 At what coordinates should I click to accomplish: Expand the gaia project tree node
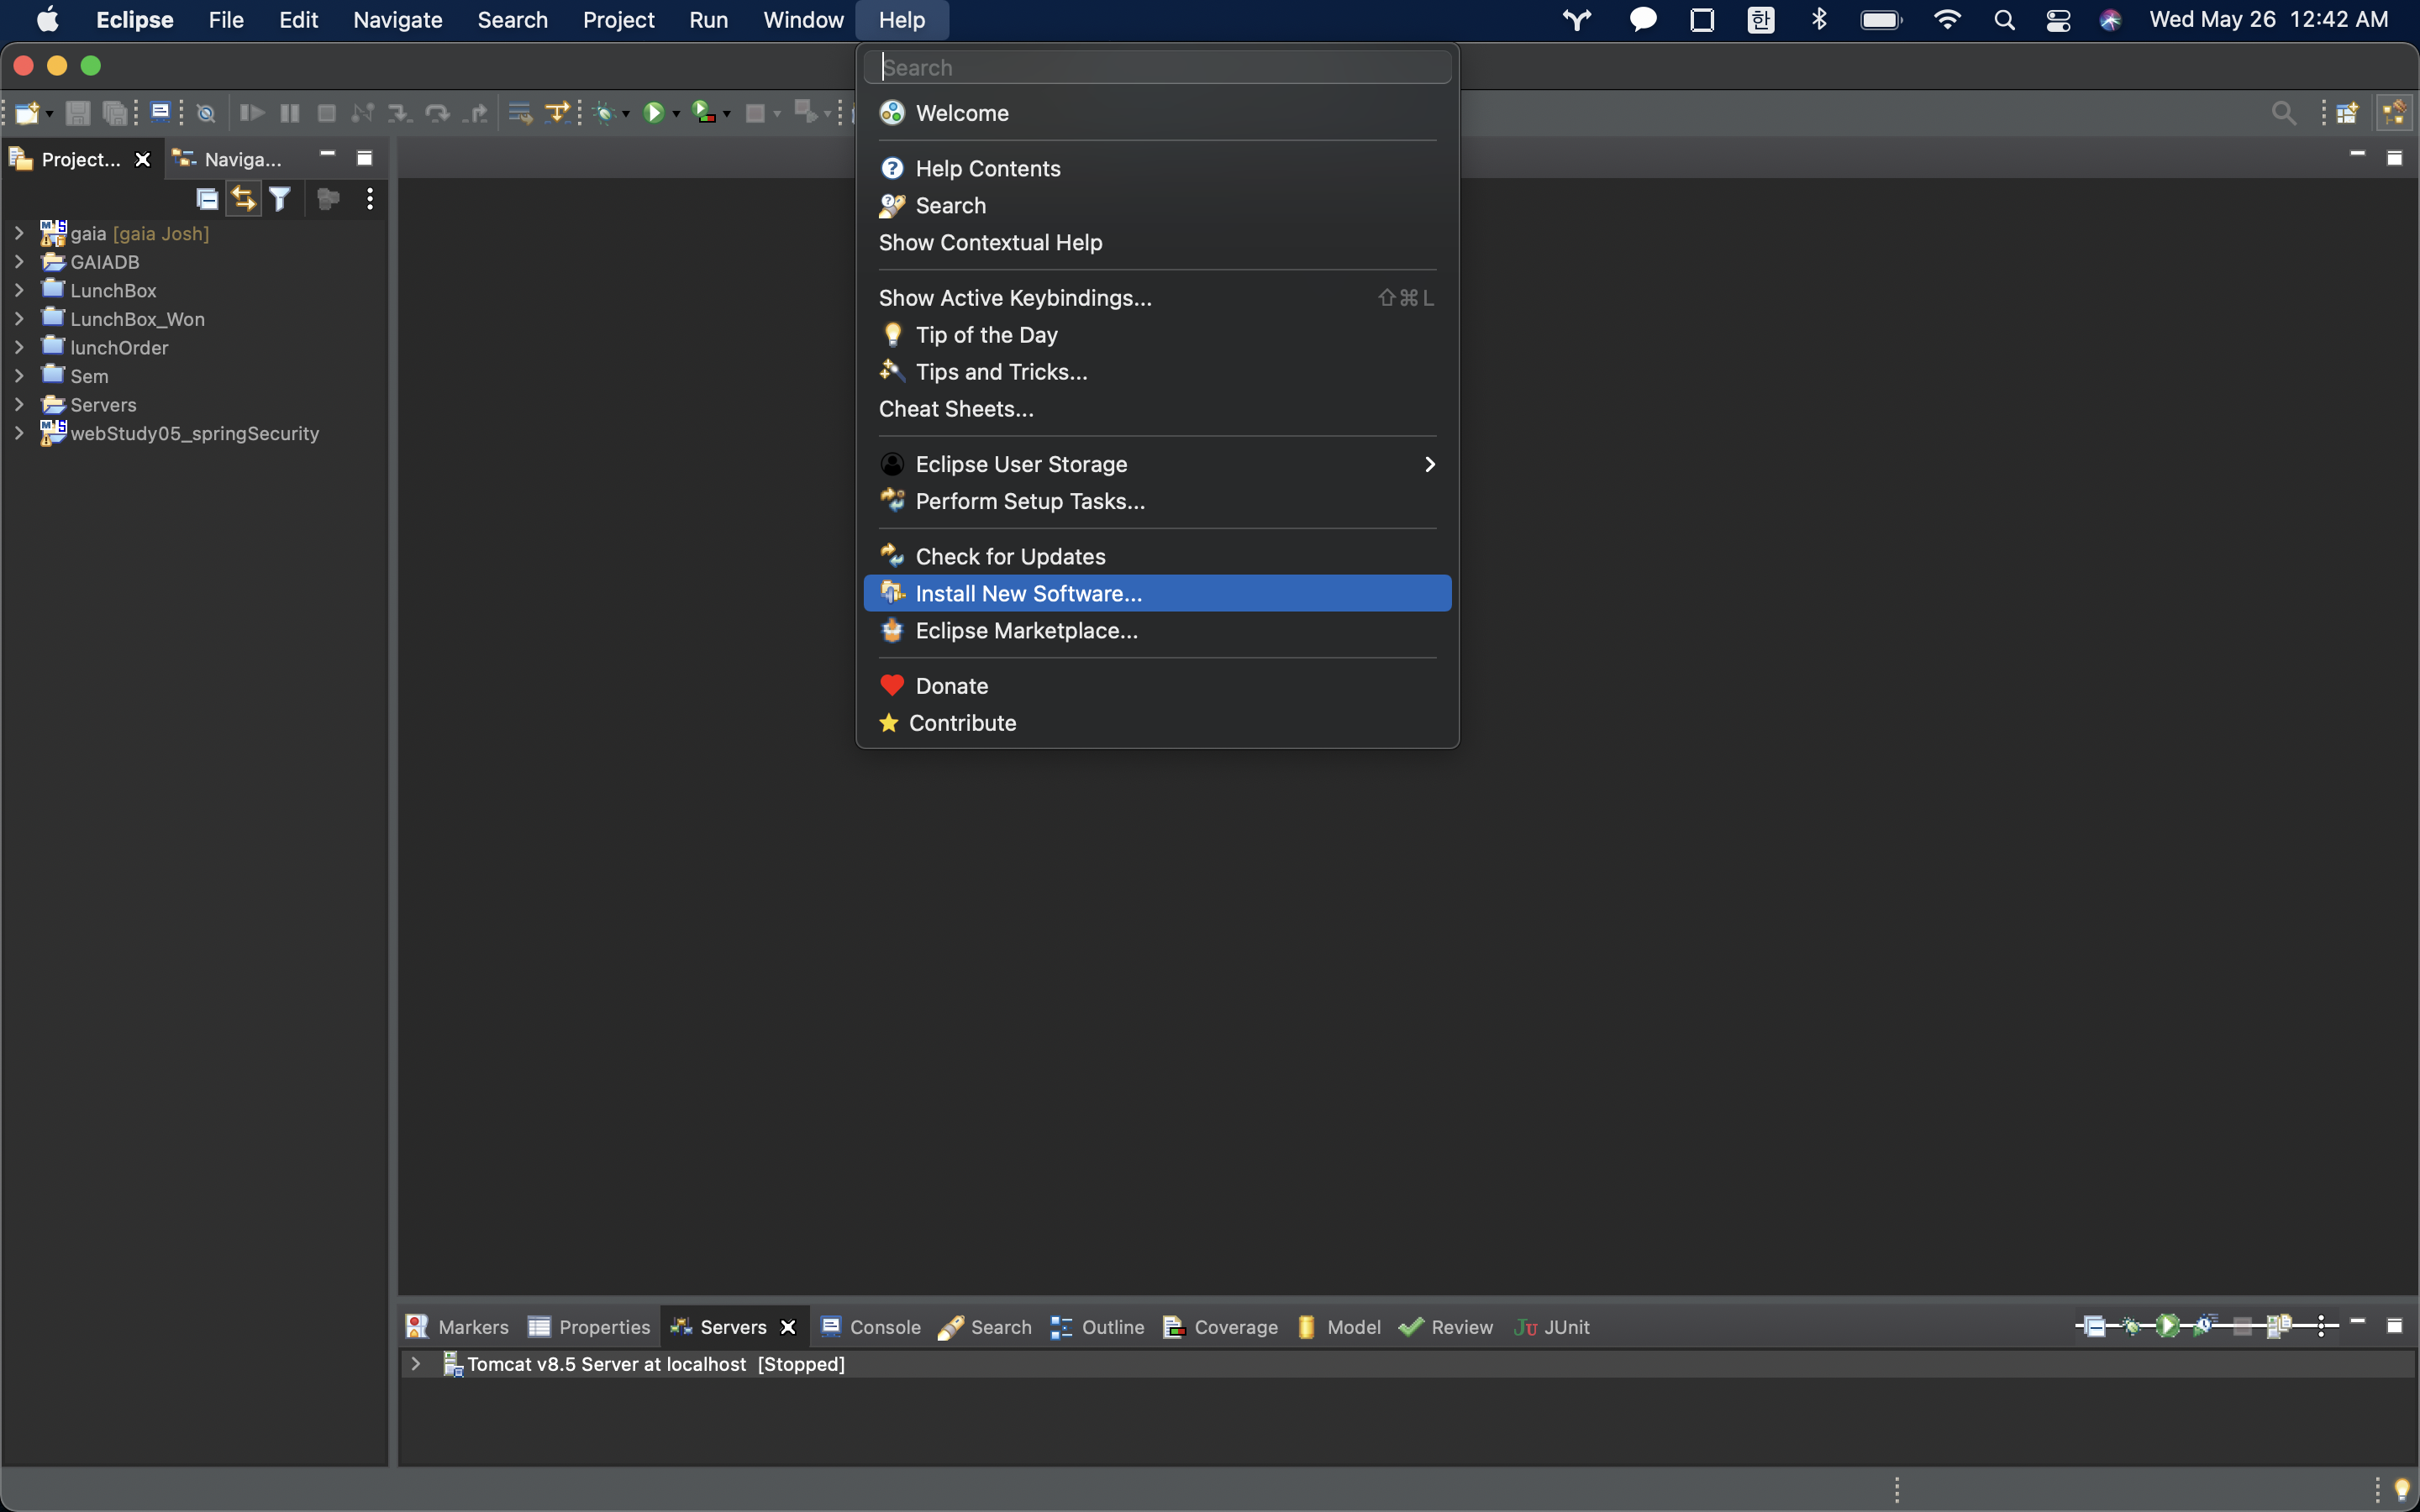tap(19, 233)
